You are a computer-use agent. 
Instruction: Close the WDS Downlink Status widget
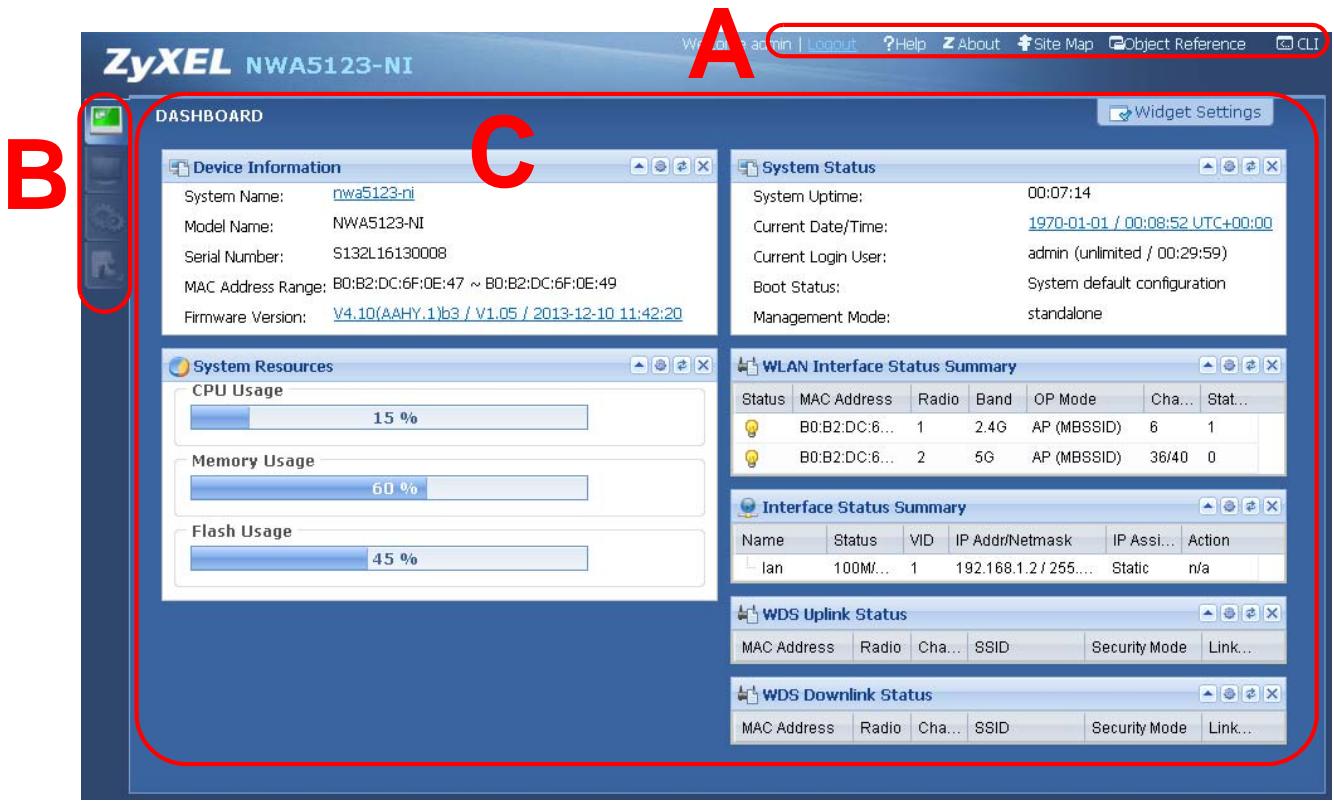tap(1272, 694)
